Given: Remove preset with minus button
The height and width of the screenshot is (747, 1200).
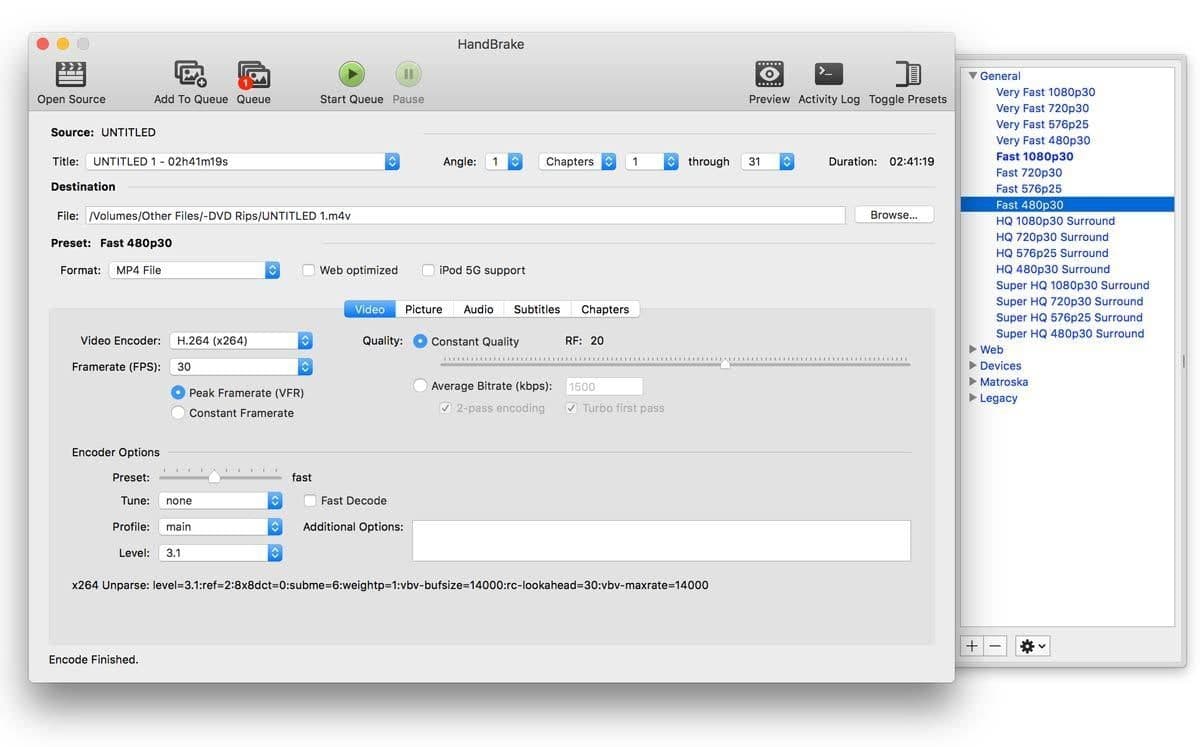Looking at the screenshot, I should tap(995, 646).
